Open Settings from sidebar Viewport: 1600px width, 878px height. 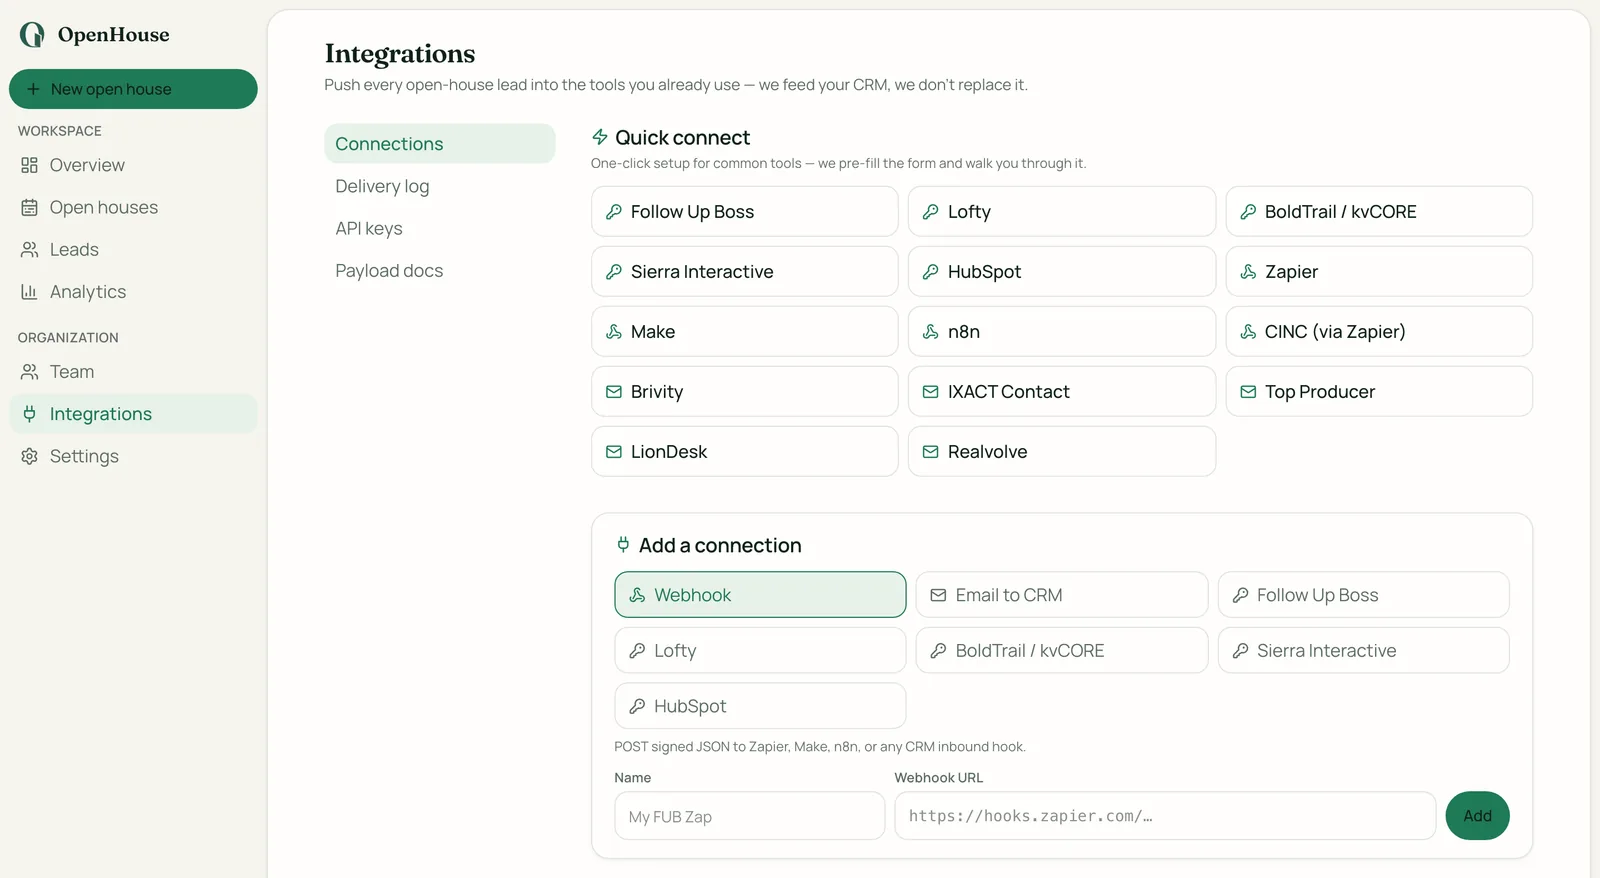[x=133, y=456]
